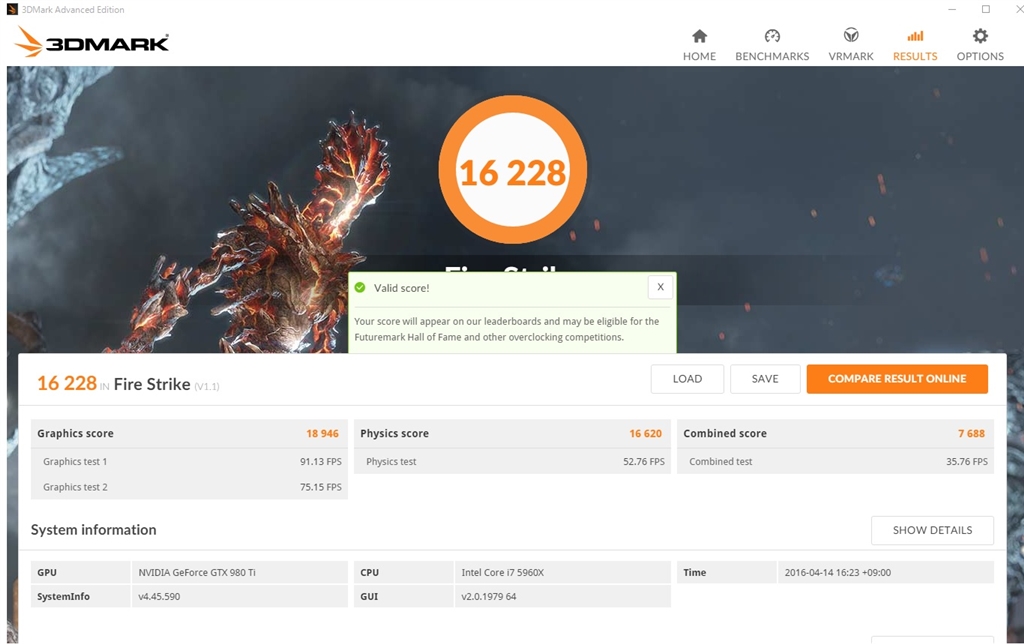Image resolution: width=1024 pixels, height=644 pixels.
Task: Click the Results bar chart icon
Action: click(915, 36)
